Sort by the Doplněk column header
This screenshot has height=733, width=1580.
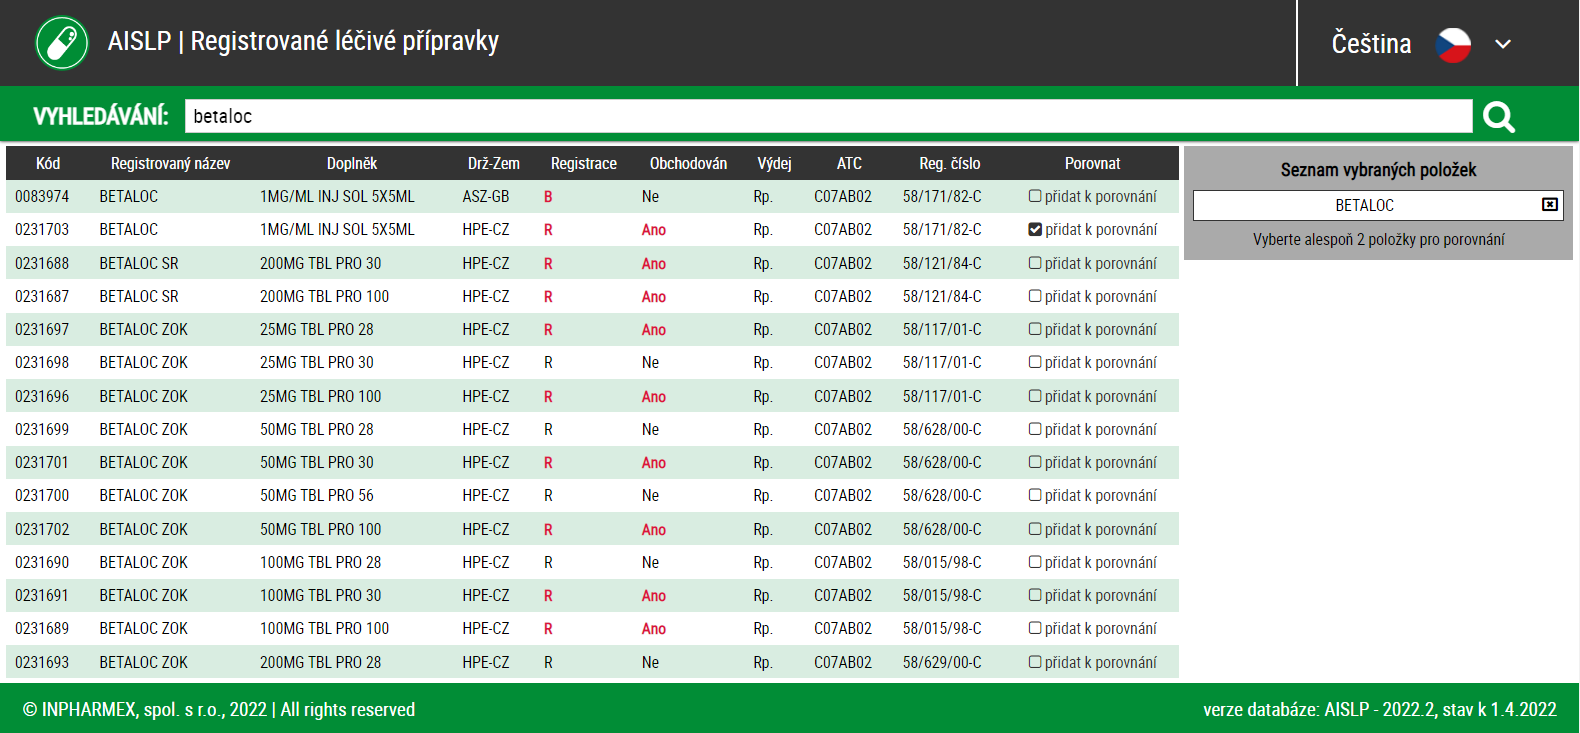click(352, 163)
